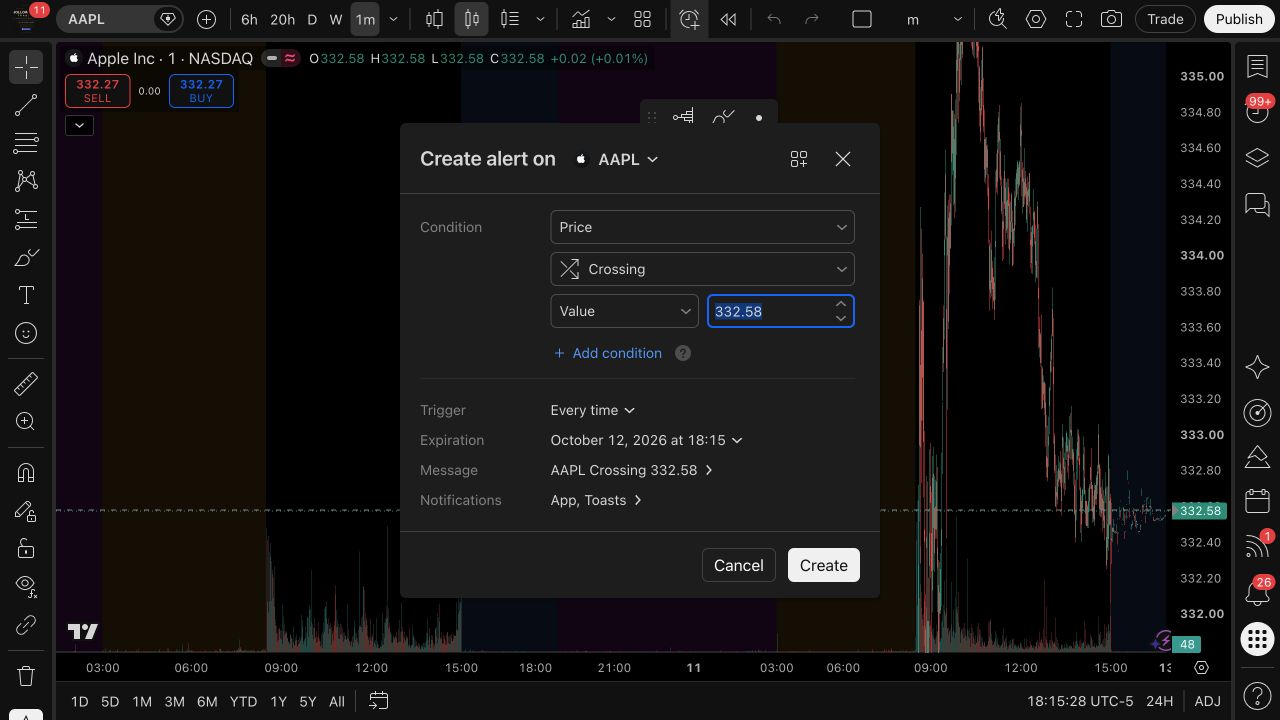Activate the zoom in tool
This screenshot has height=720, width=1280.
[x=26, y=421]
